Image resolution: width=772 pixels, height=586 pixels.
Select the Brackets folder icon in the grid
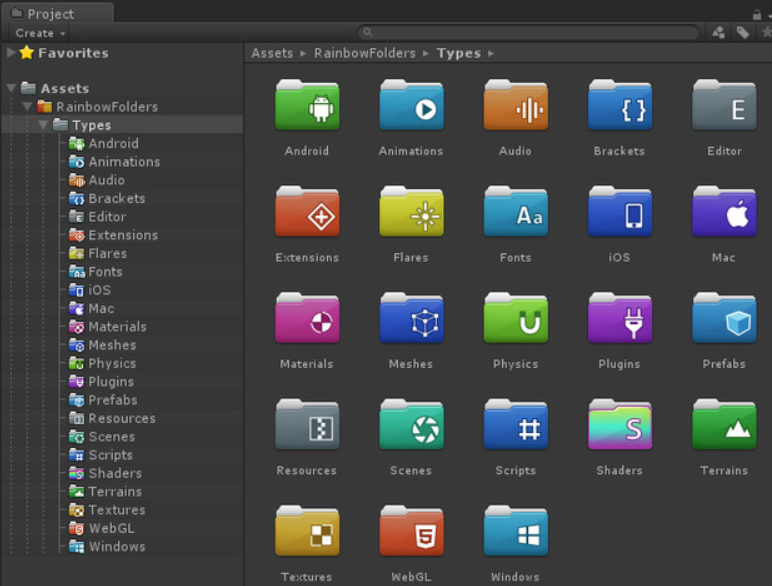coord(620,105)
